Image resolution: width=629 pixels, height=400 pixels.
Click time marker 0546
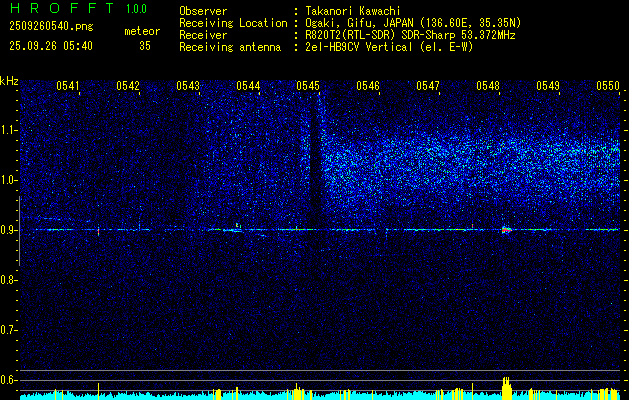coord(368,85)
